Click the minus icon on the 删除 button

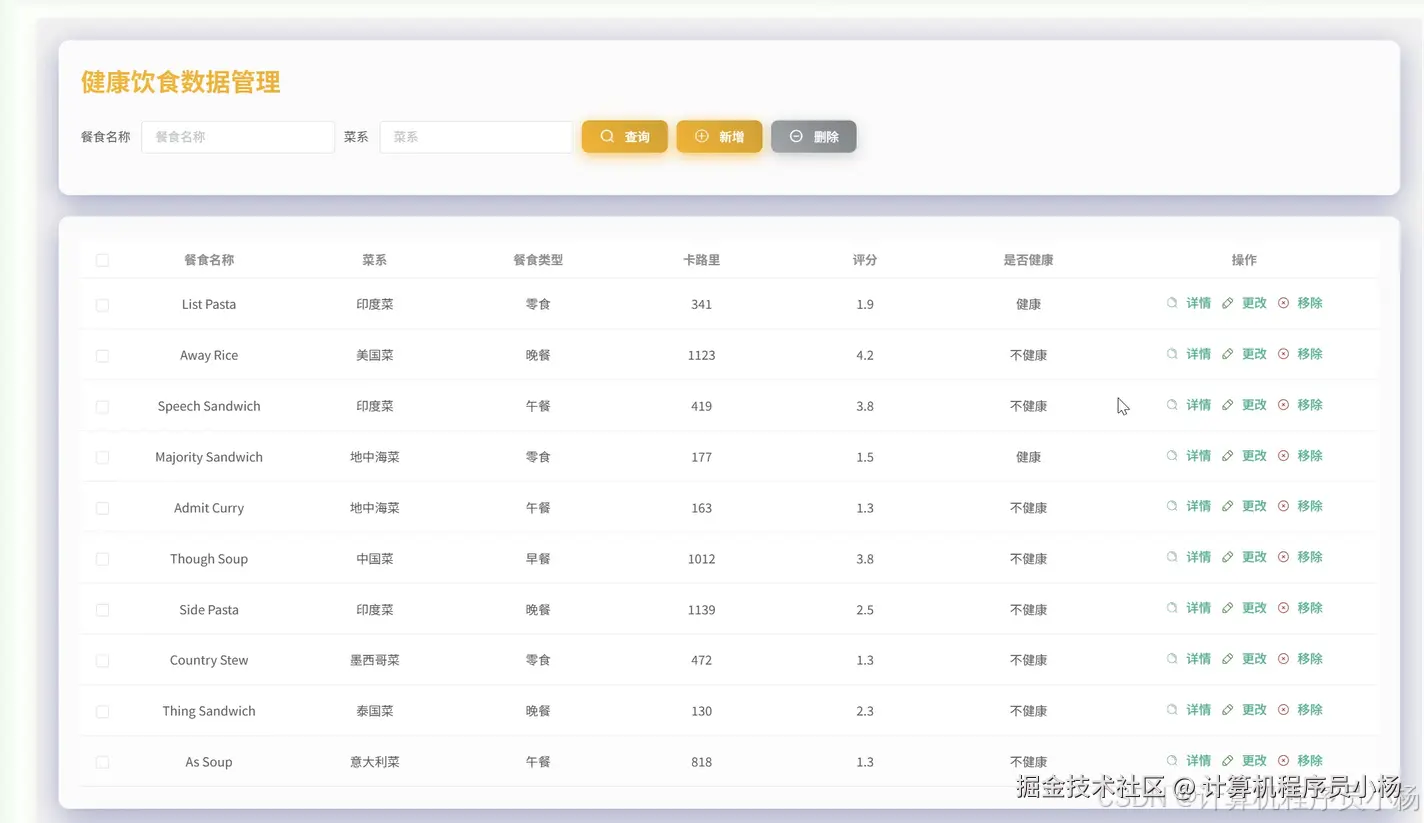(x=795, y=136)
